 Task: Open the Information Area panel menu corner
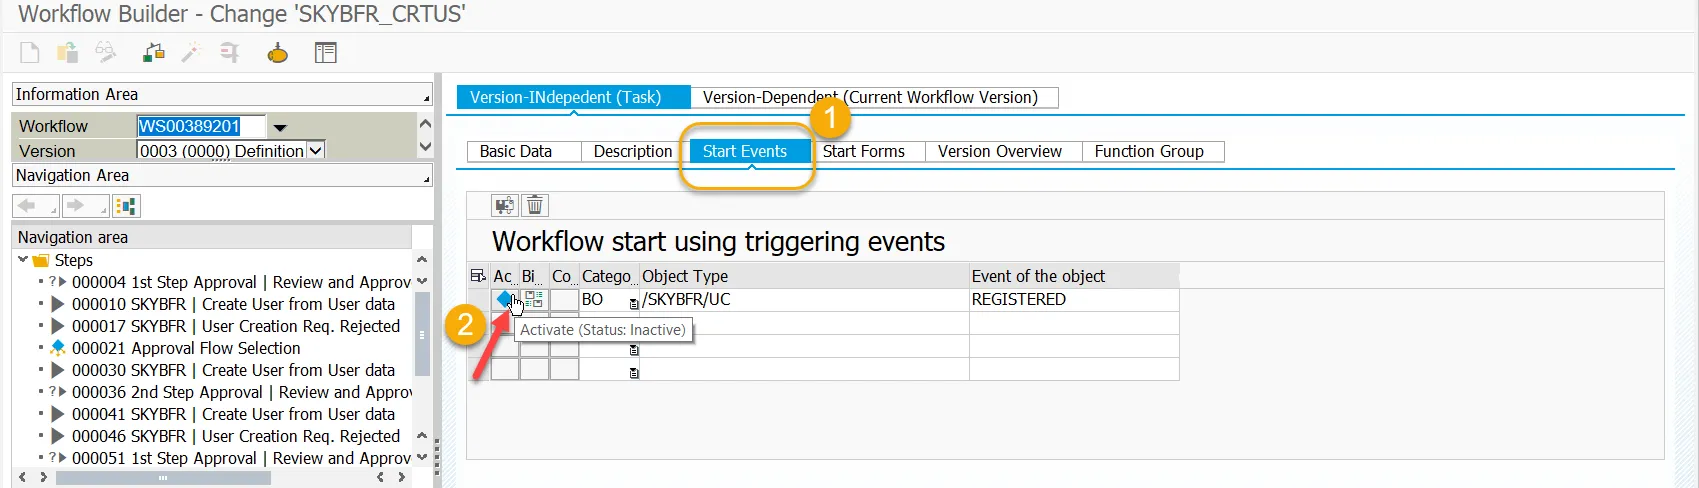(x=426, y=98)
